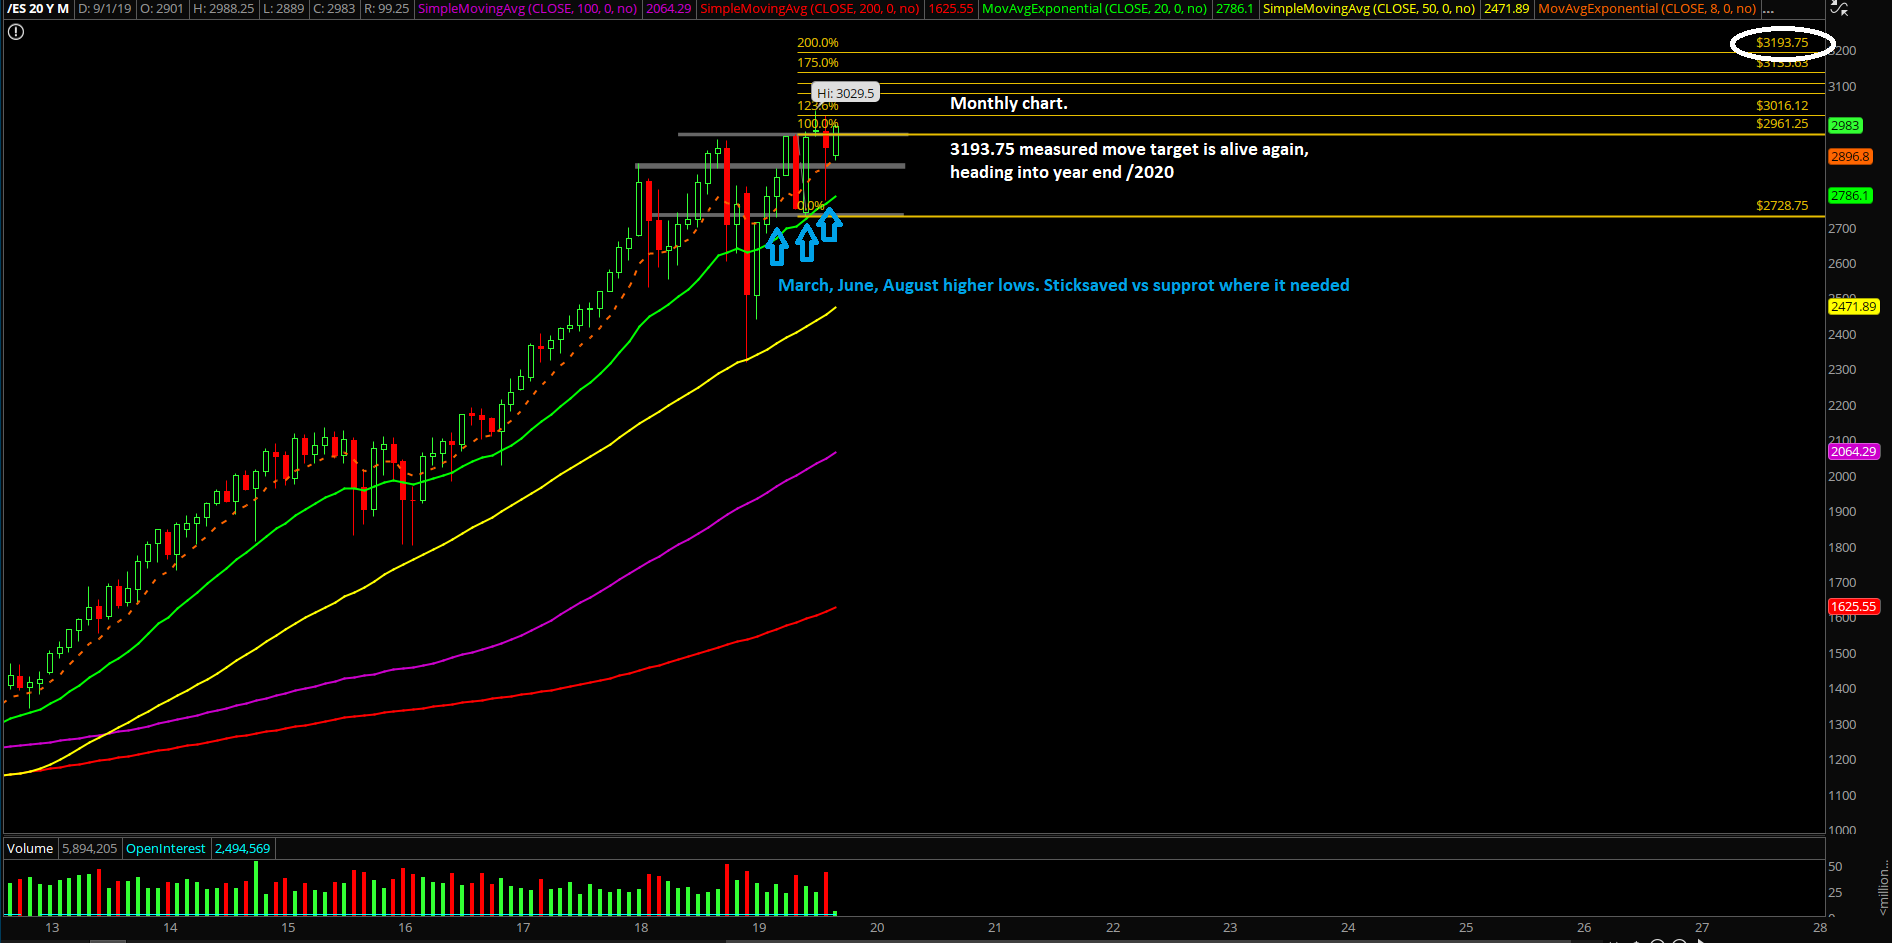
Task: Open SimpleMovingAvg 200 study label
Action: (809, 9)
